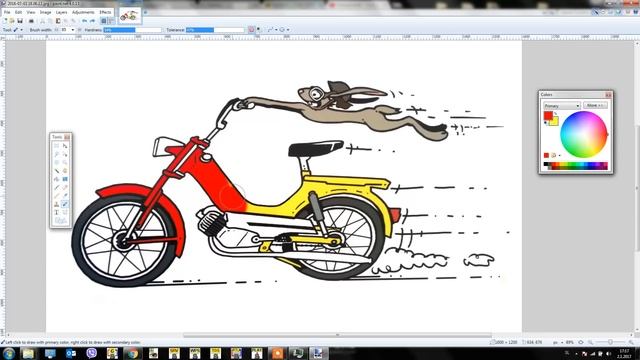Open the File menu
The height and width of the screenshot is (360, 640).
(7, 12)
